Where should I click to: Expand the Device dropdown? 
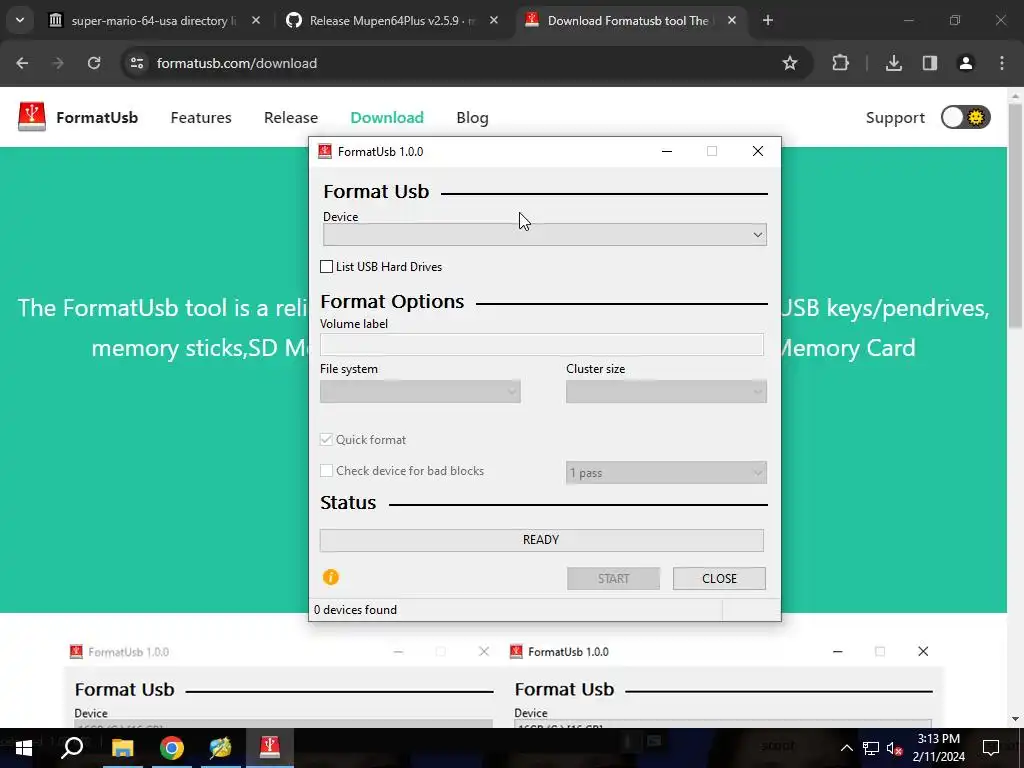(x=545, y=234)
